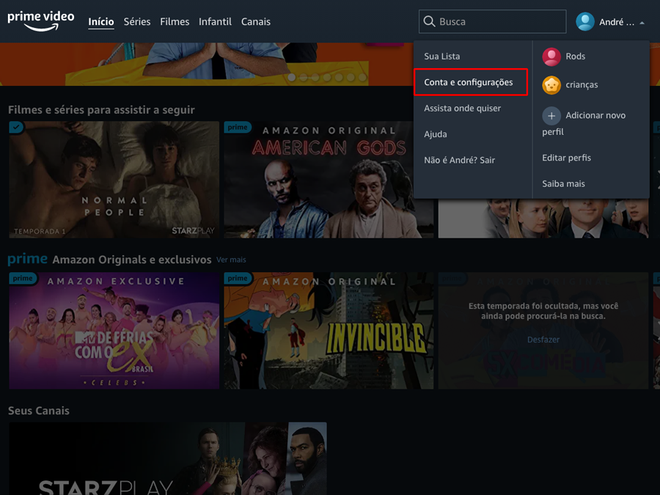Image resolution: width=660 pixels, height=495 pixels.
Task: Click the plus icon to add profile
Action: pos(551,115)
